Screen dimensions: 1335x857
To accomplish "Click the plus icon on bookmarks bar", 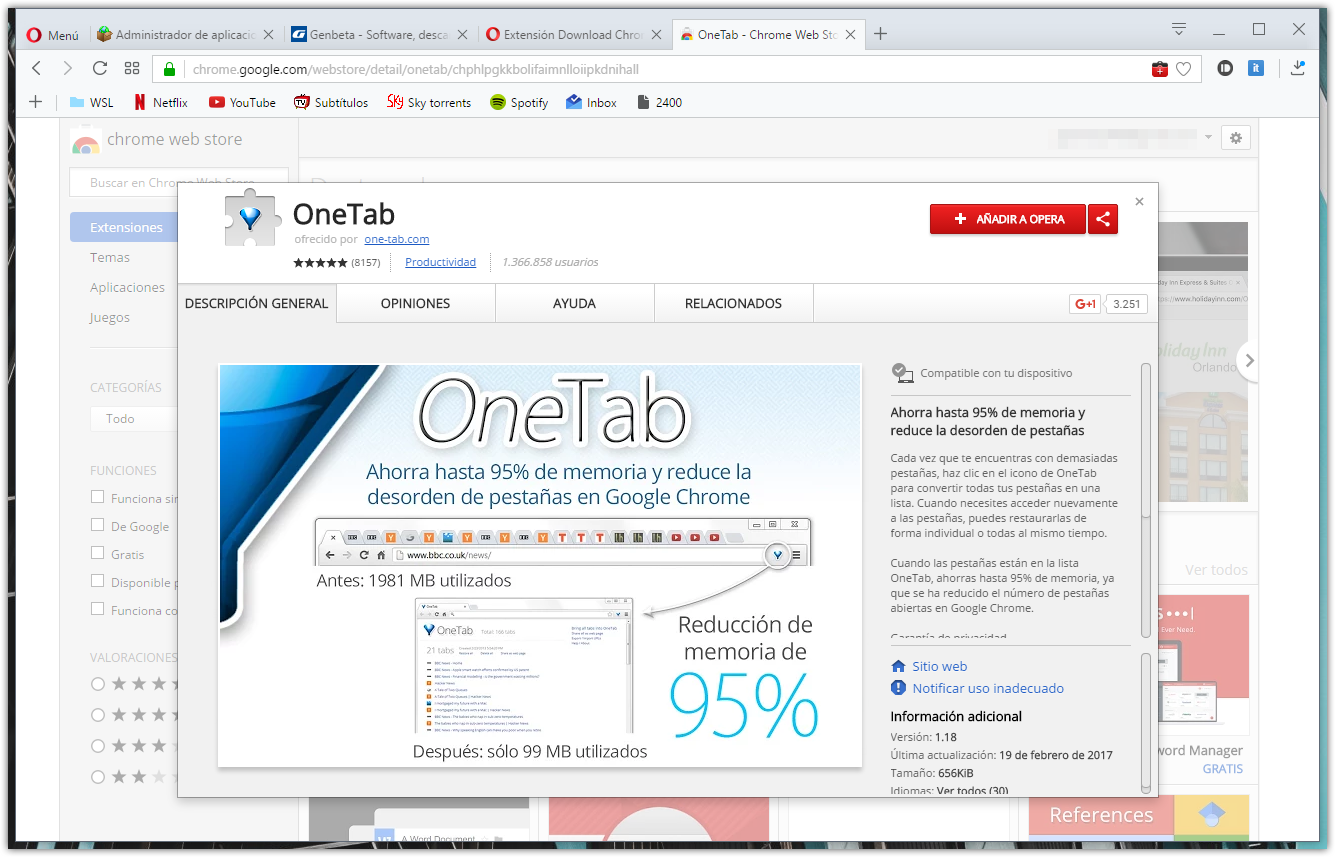I will coord(36,102).
